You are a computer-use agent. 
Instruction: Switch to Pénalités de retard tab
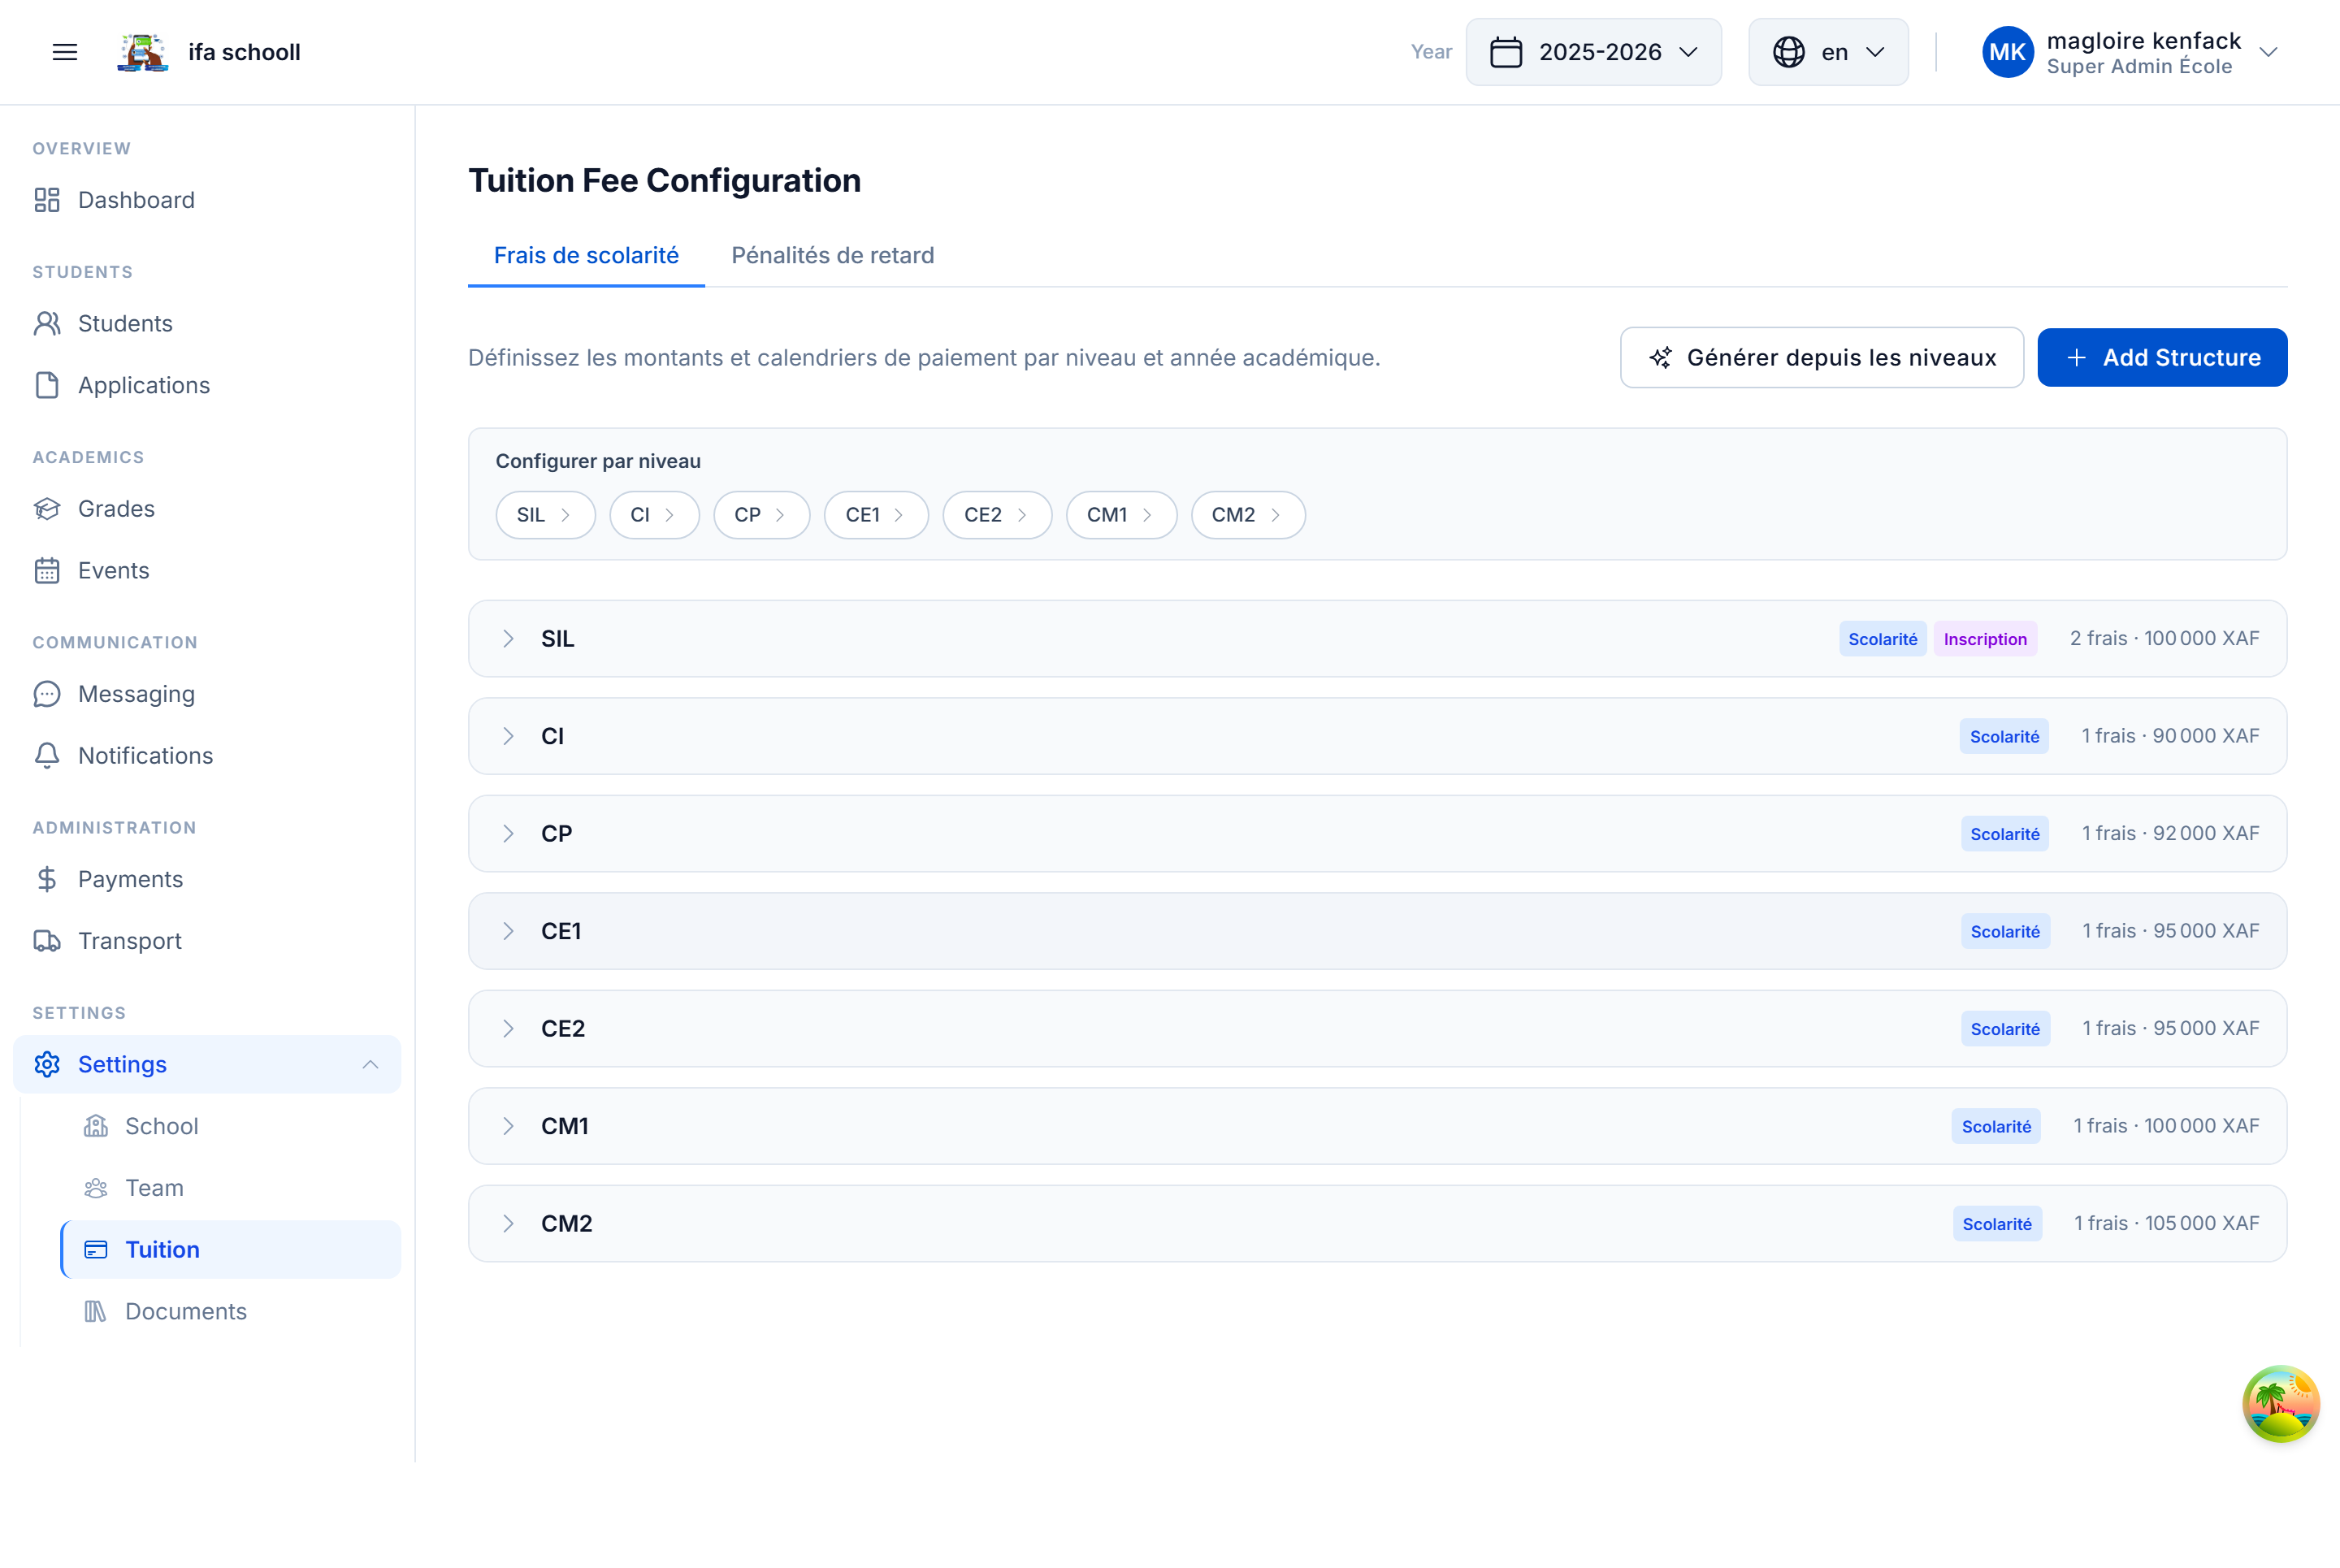[832, 256]
